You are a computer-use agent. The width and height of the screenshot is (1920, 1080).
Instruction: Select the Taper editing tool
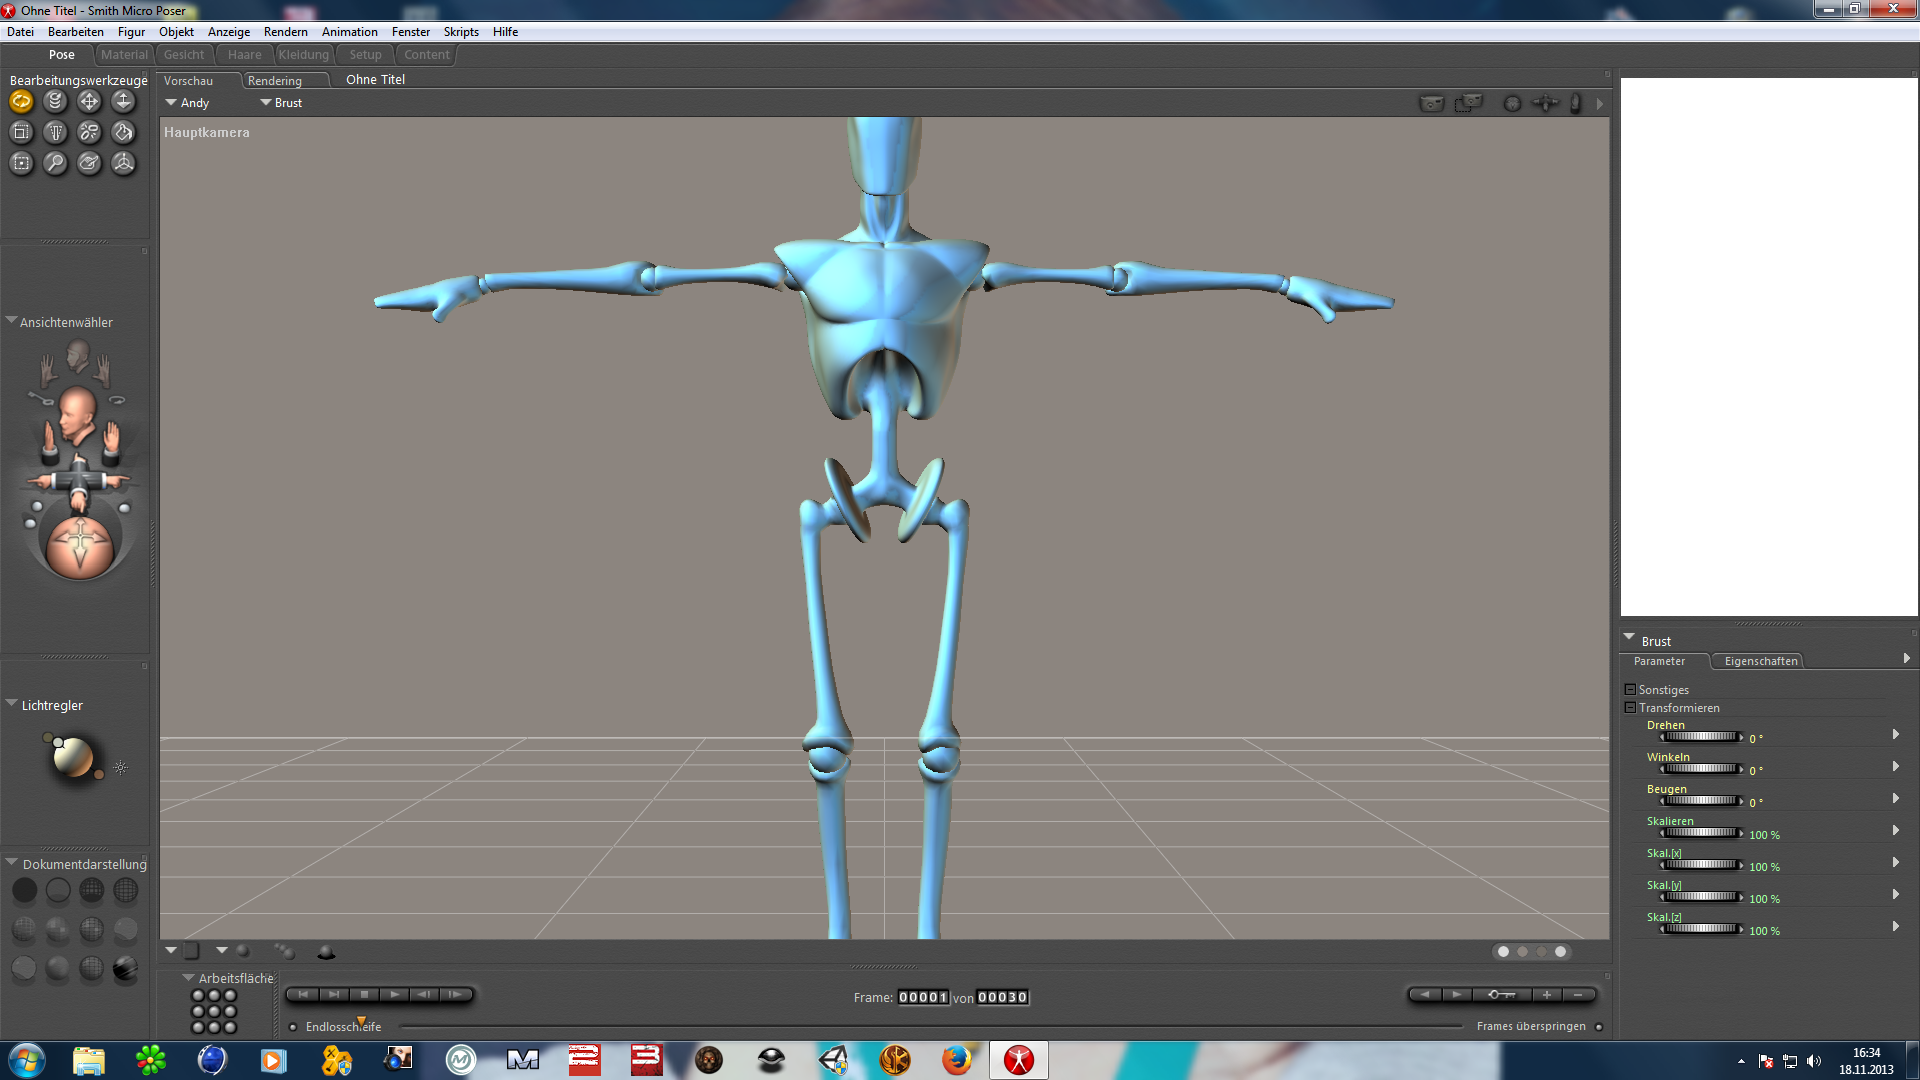coord(55,132)
